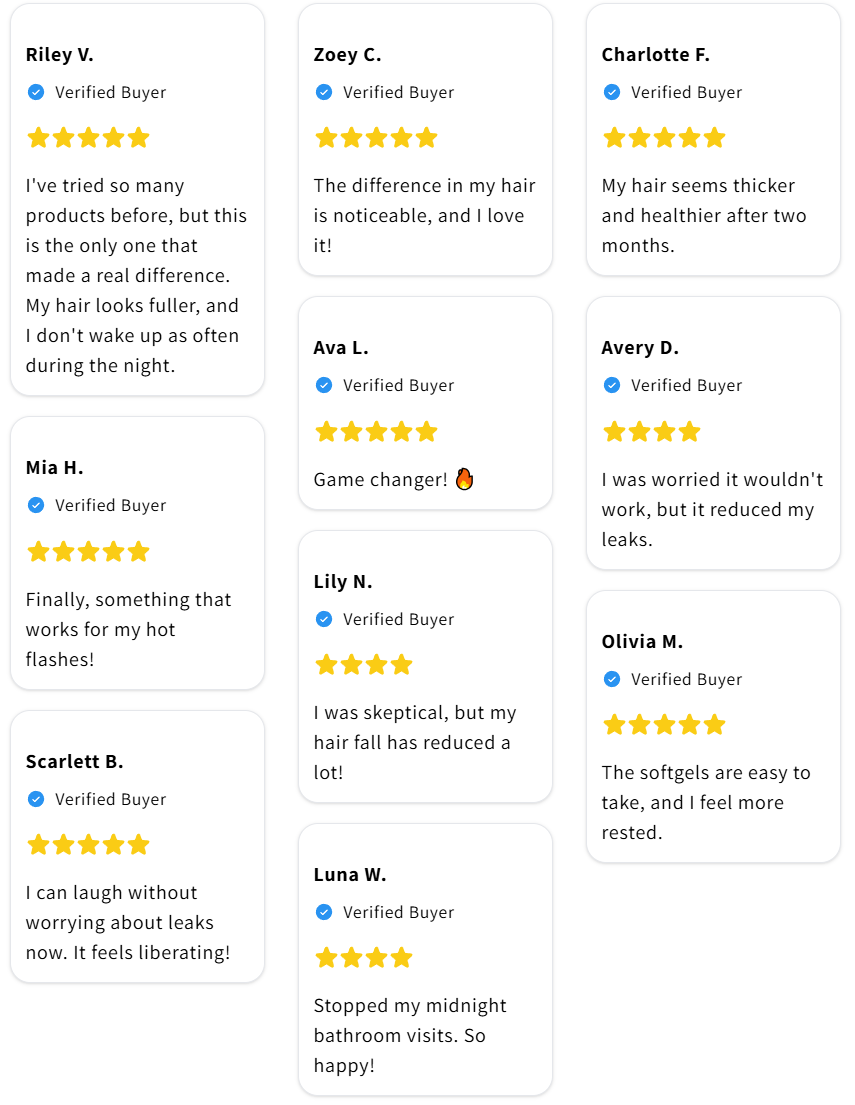Screen dimensions: 855x1105
Task: Click Luna W.'s blue verified badge
Action: pyautogui.click(x=324, y=912)
